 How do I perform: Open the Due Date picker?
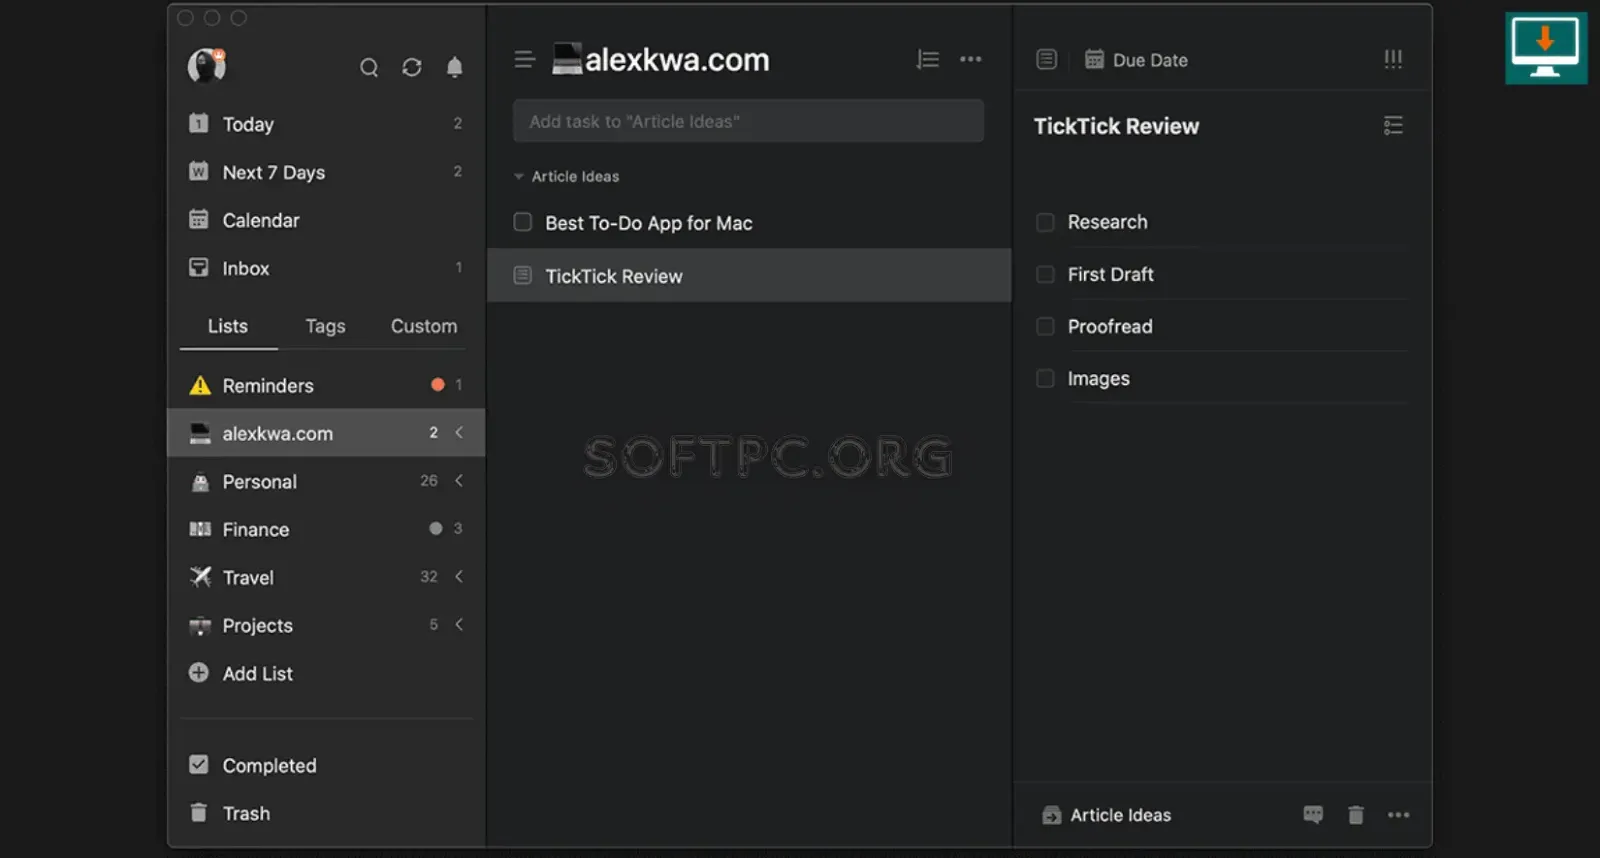click(1150, 60)
